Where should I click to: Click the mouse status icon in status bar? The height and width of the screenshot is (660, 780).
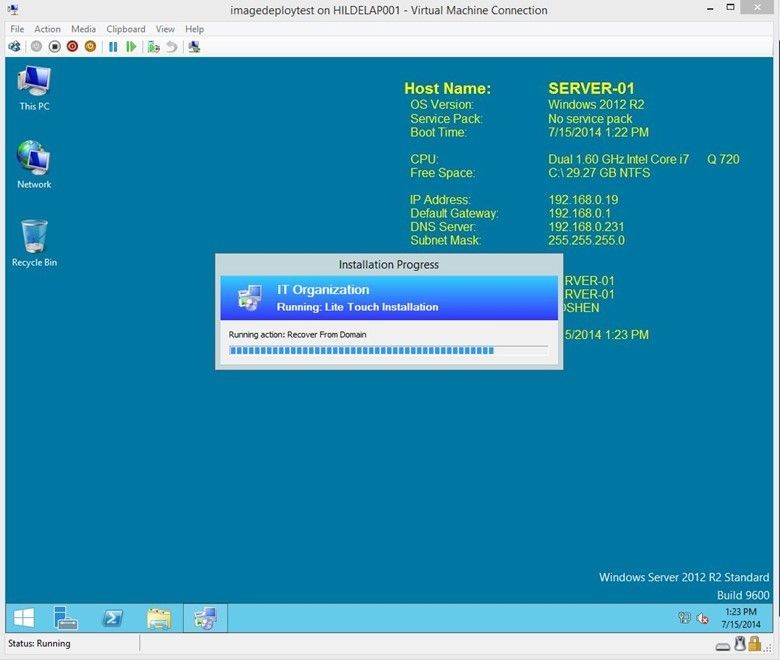[x=740, y=644]
